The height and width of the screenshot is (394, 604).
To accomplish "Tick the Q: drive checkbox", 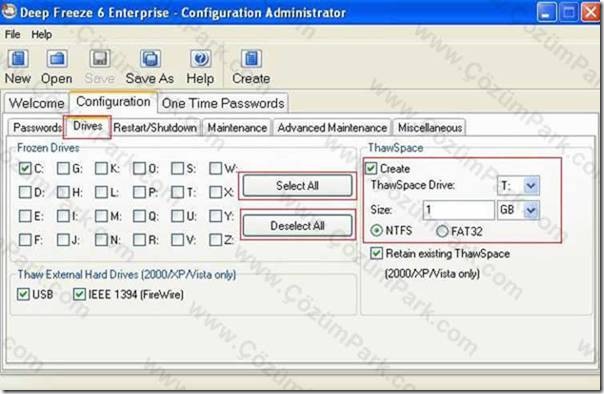I will click(139, 216).
